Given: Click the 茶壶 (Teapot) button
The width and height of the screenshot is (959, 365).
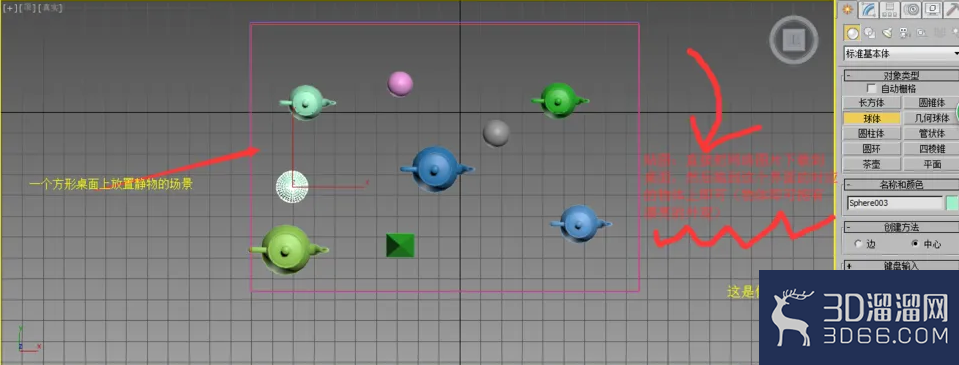Looking at the screenshot, I should point(871,164).
